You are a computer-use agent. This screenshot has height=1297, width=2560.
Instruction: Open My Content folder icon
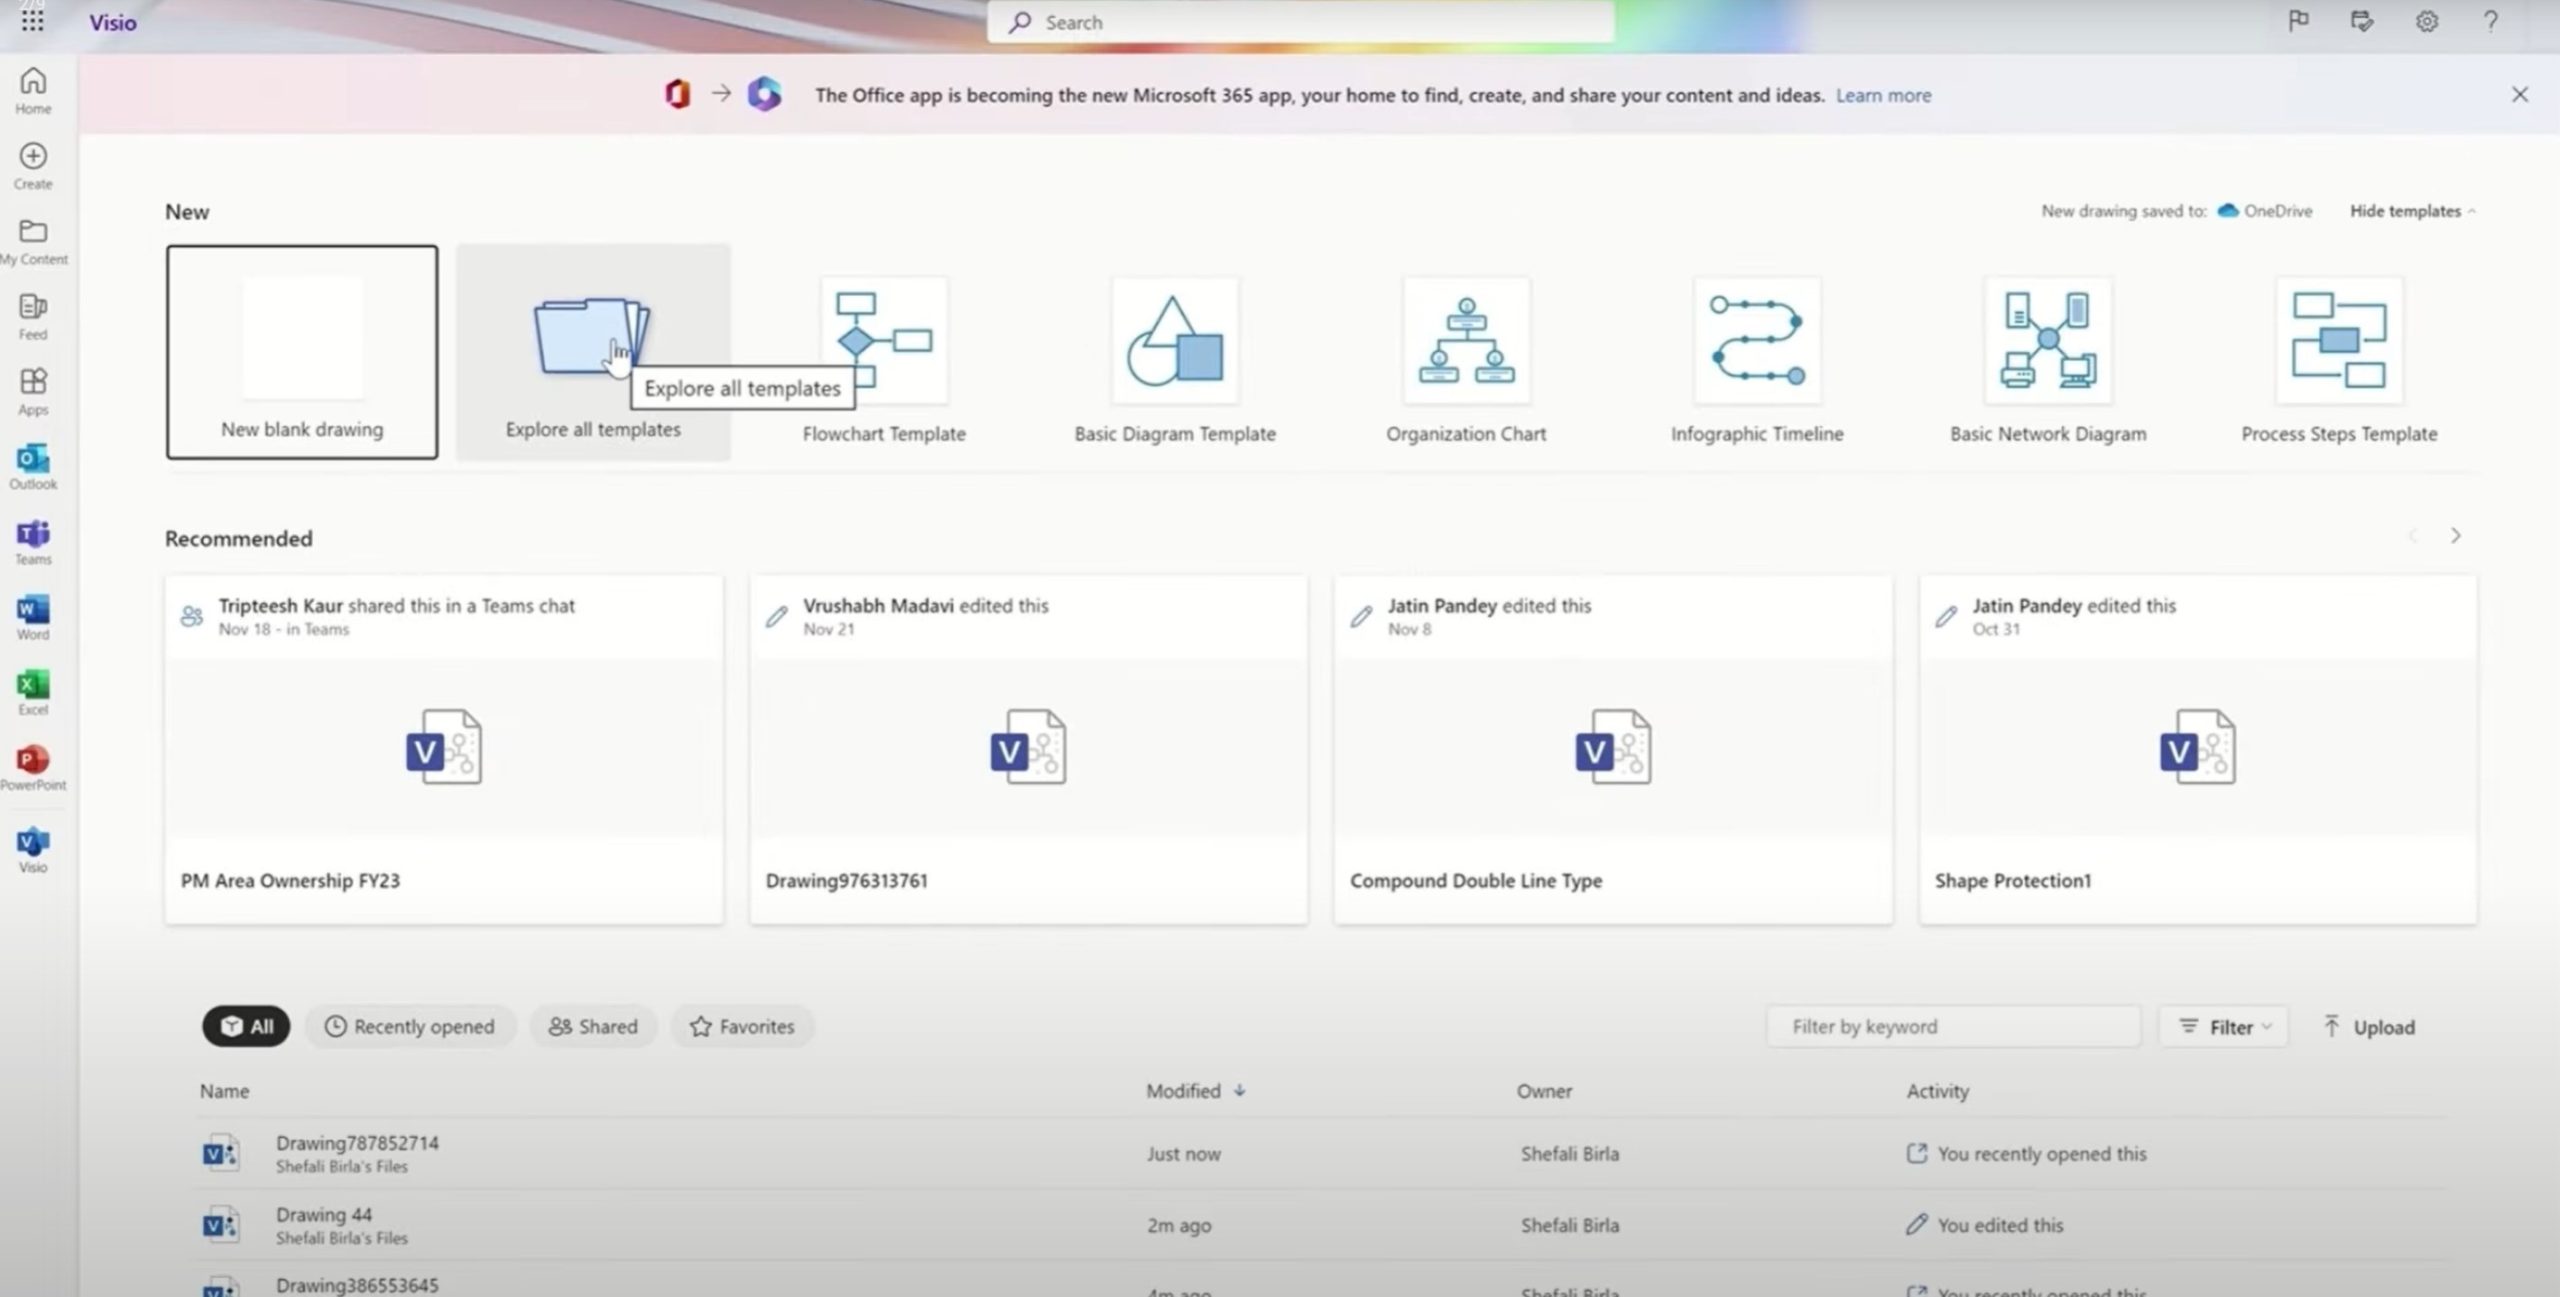[x=33, y=232]
